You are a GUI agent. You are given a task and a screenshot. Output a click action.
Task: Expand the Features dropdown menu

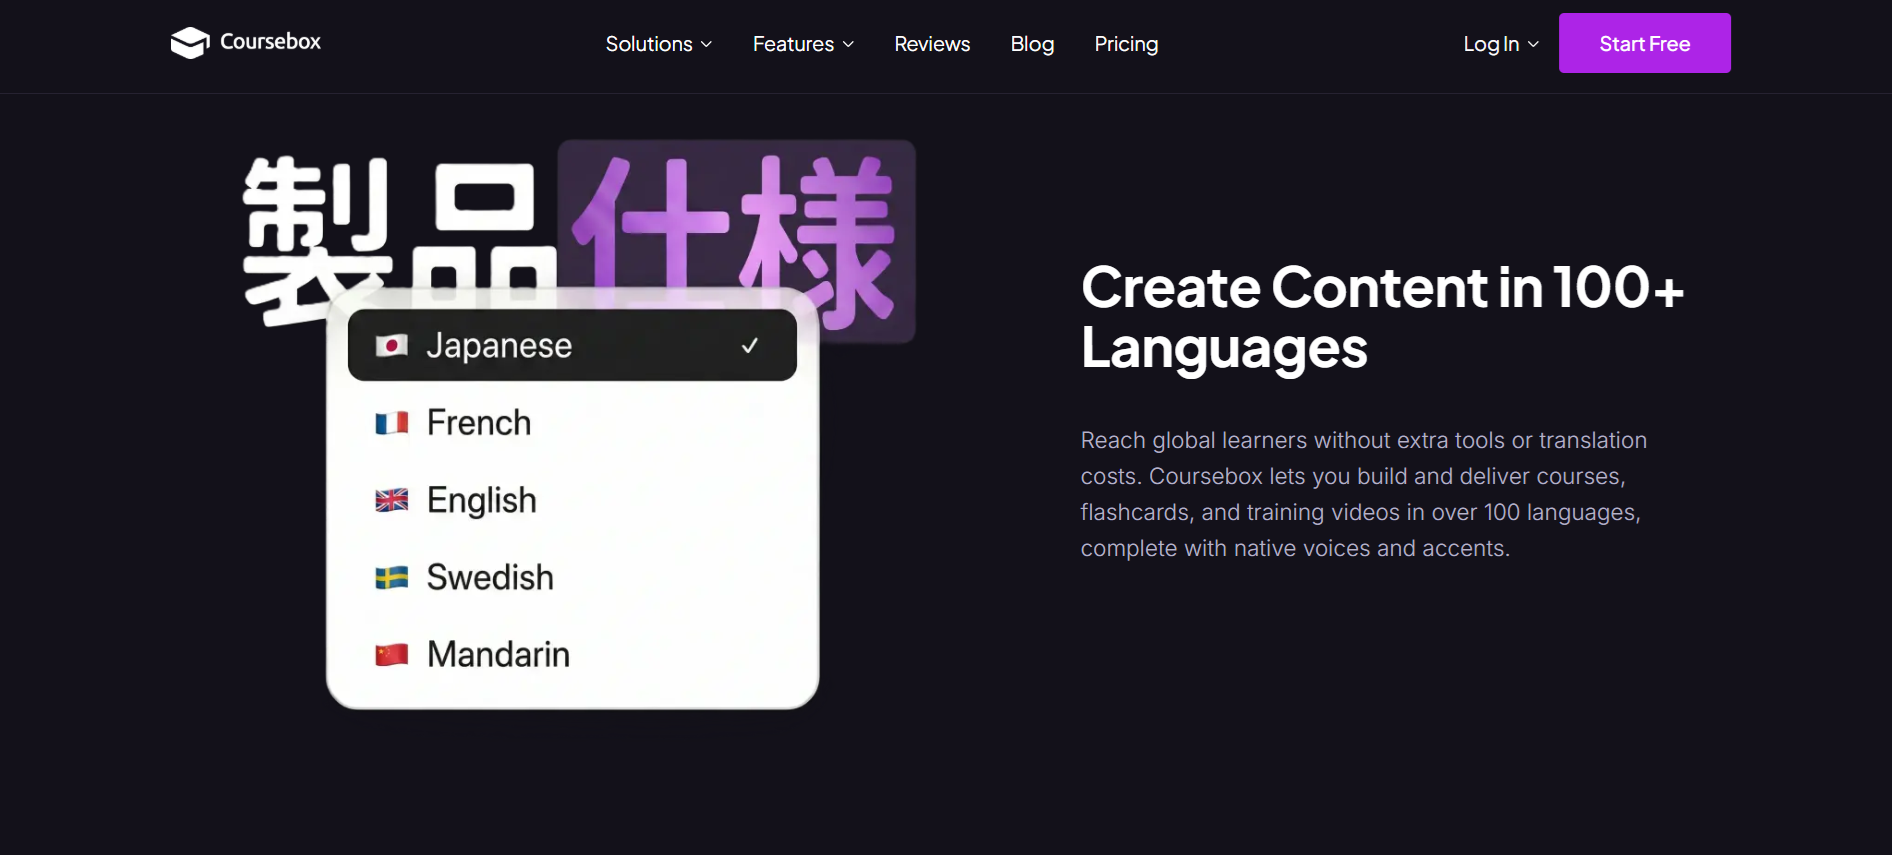(x=803, y=44)
